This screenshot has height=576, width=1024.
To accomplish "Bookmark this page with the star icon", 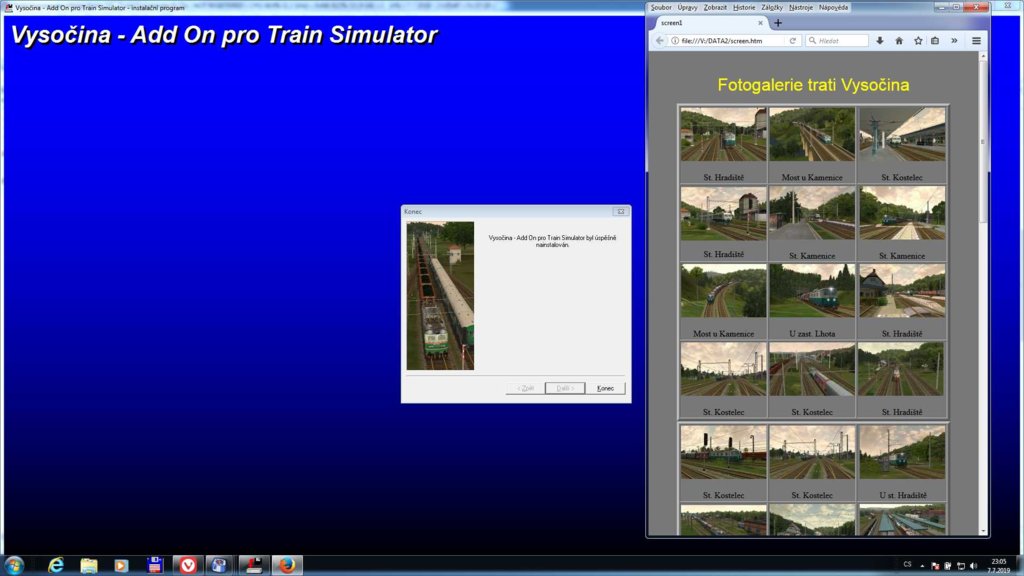I will 918,40.
